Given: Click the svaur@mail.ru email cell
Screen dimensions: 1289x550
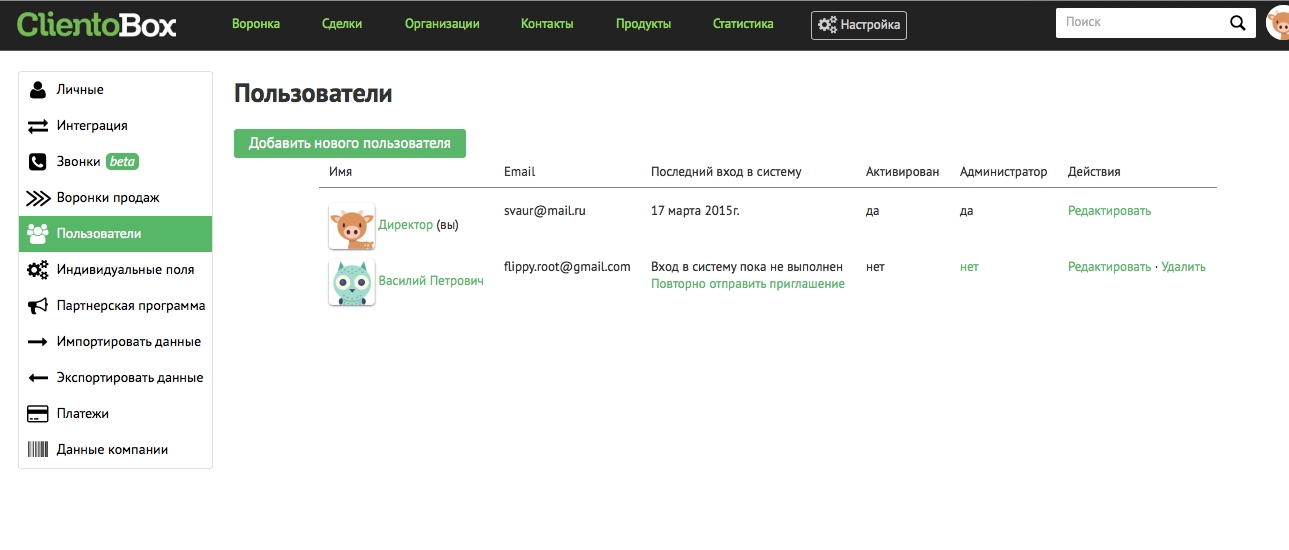Looking at the screenshot, I should click(x=545, y=211).
